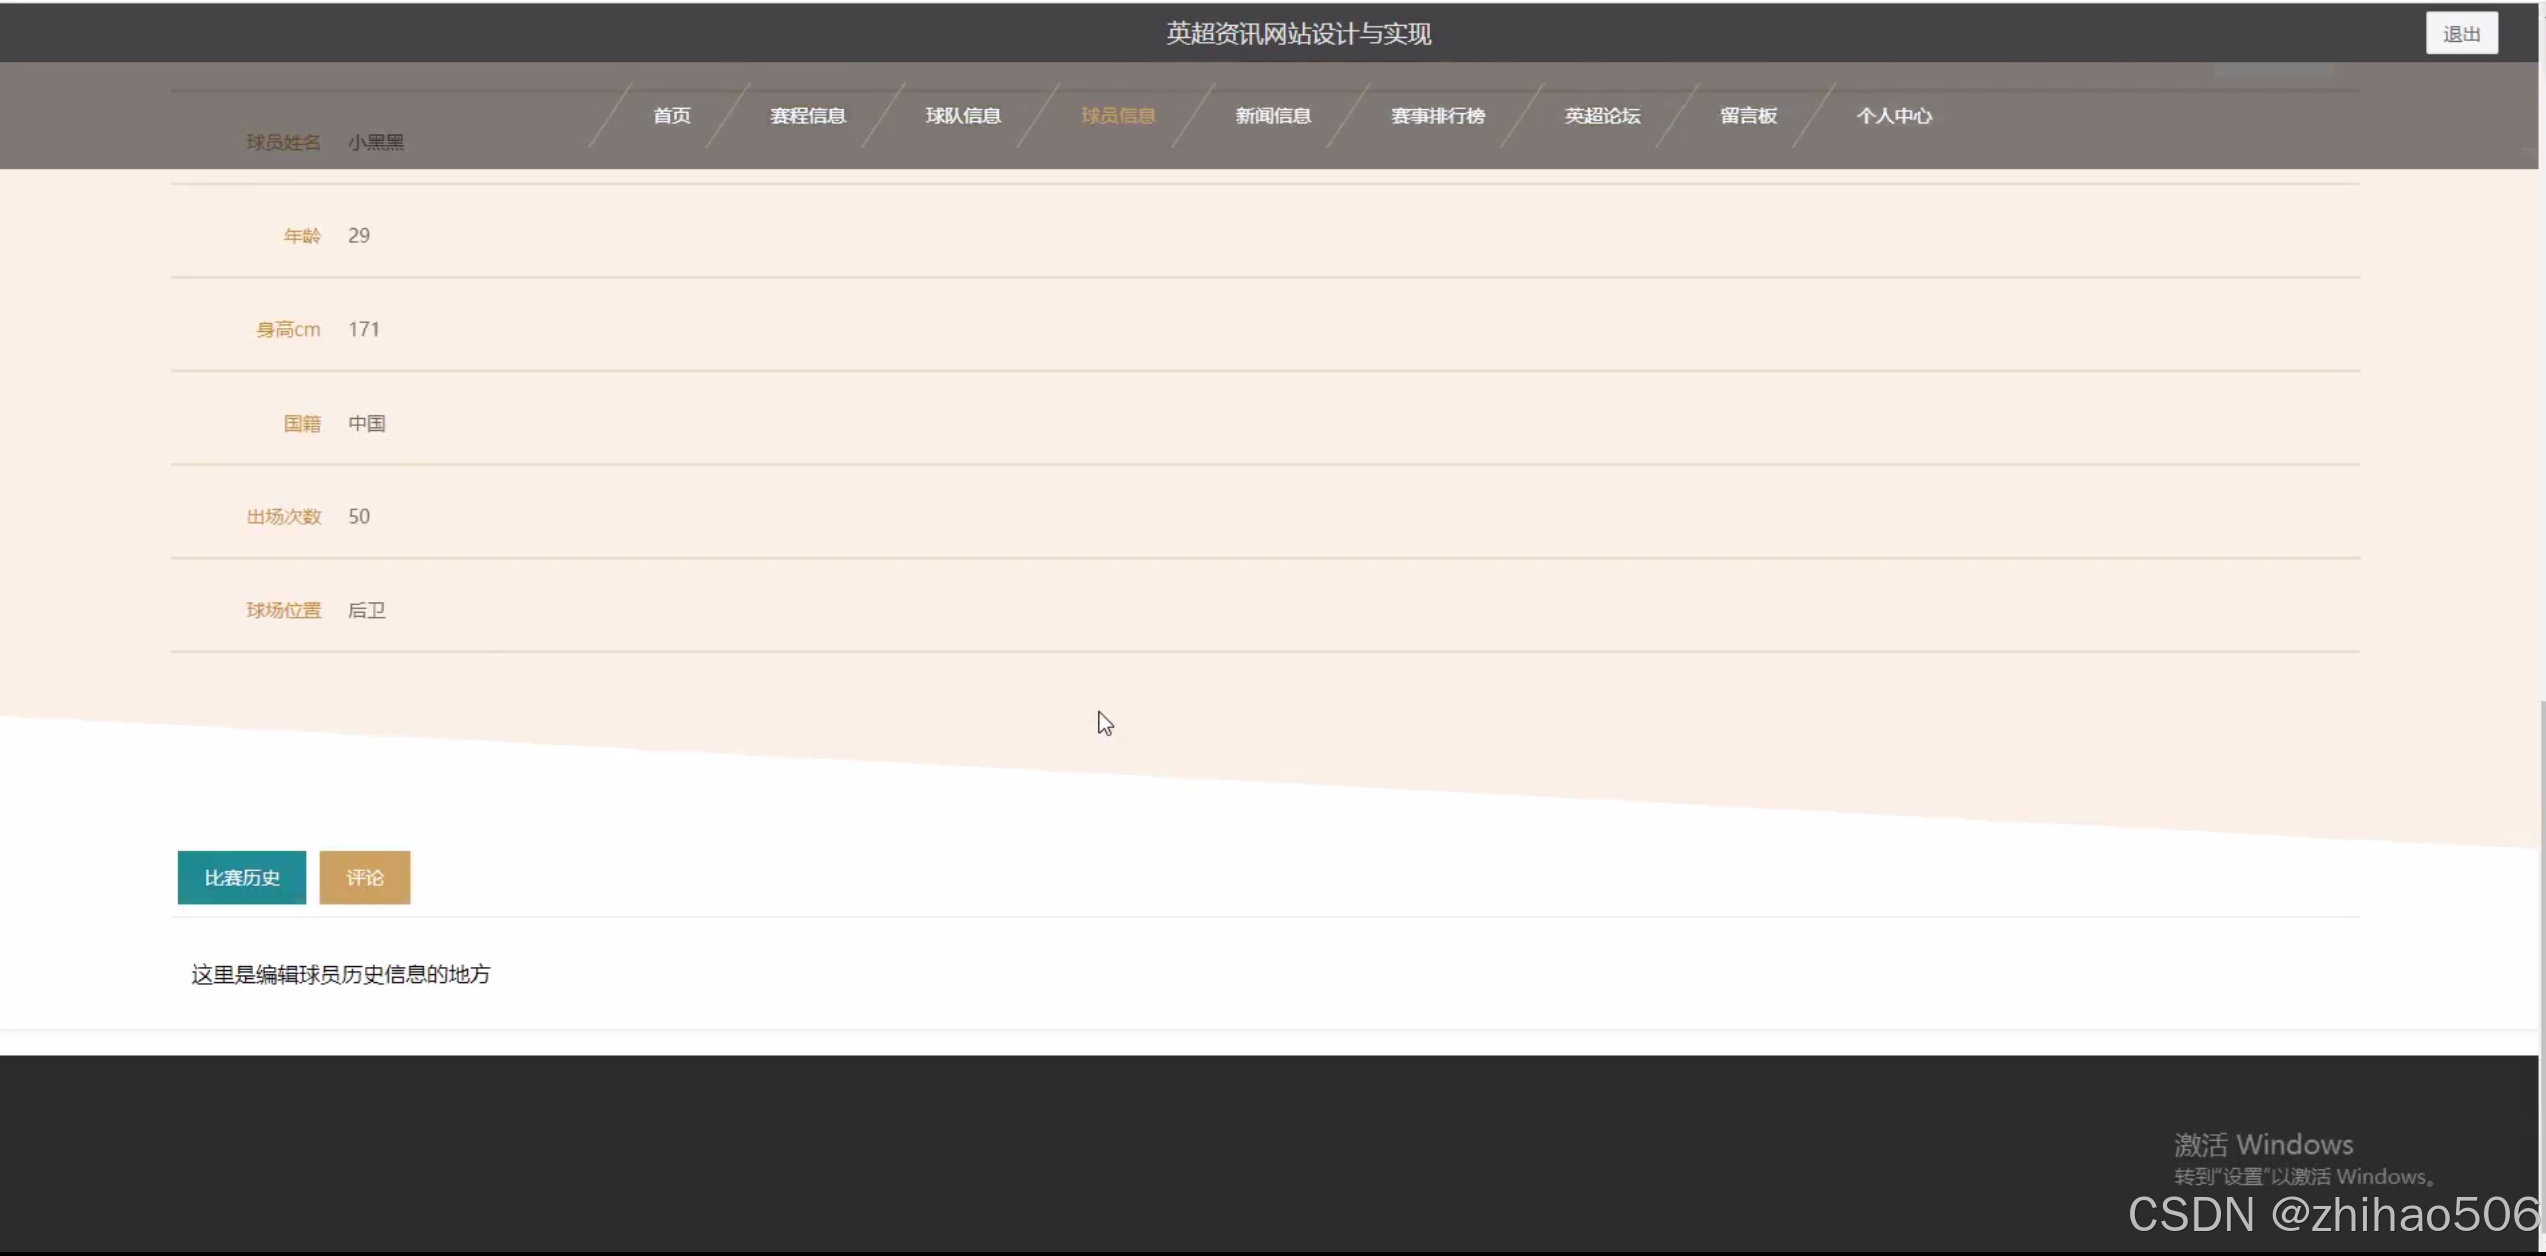Go to 赛程信息 schedule page
Screen dimensions: 2546x1256
[x=807, y=116]
